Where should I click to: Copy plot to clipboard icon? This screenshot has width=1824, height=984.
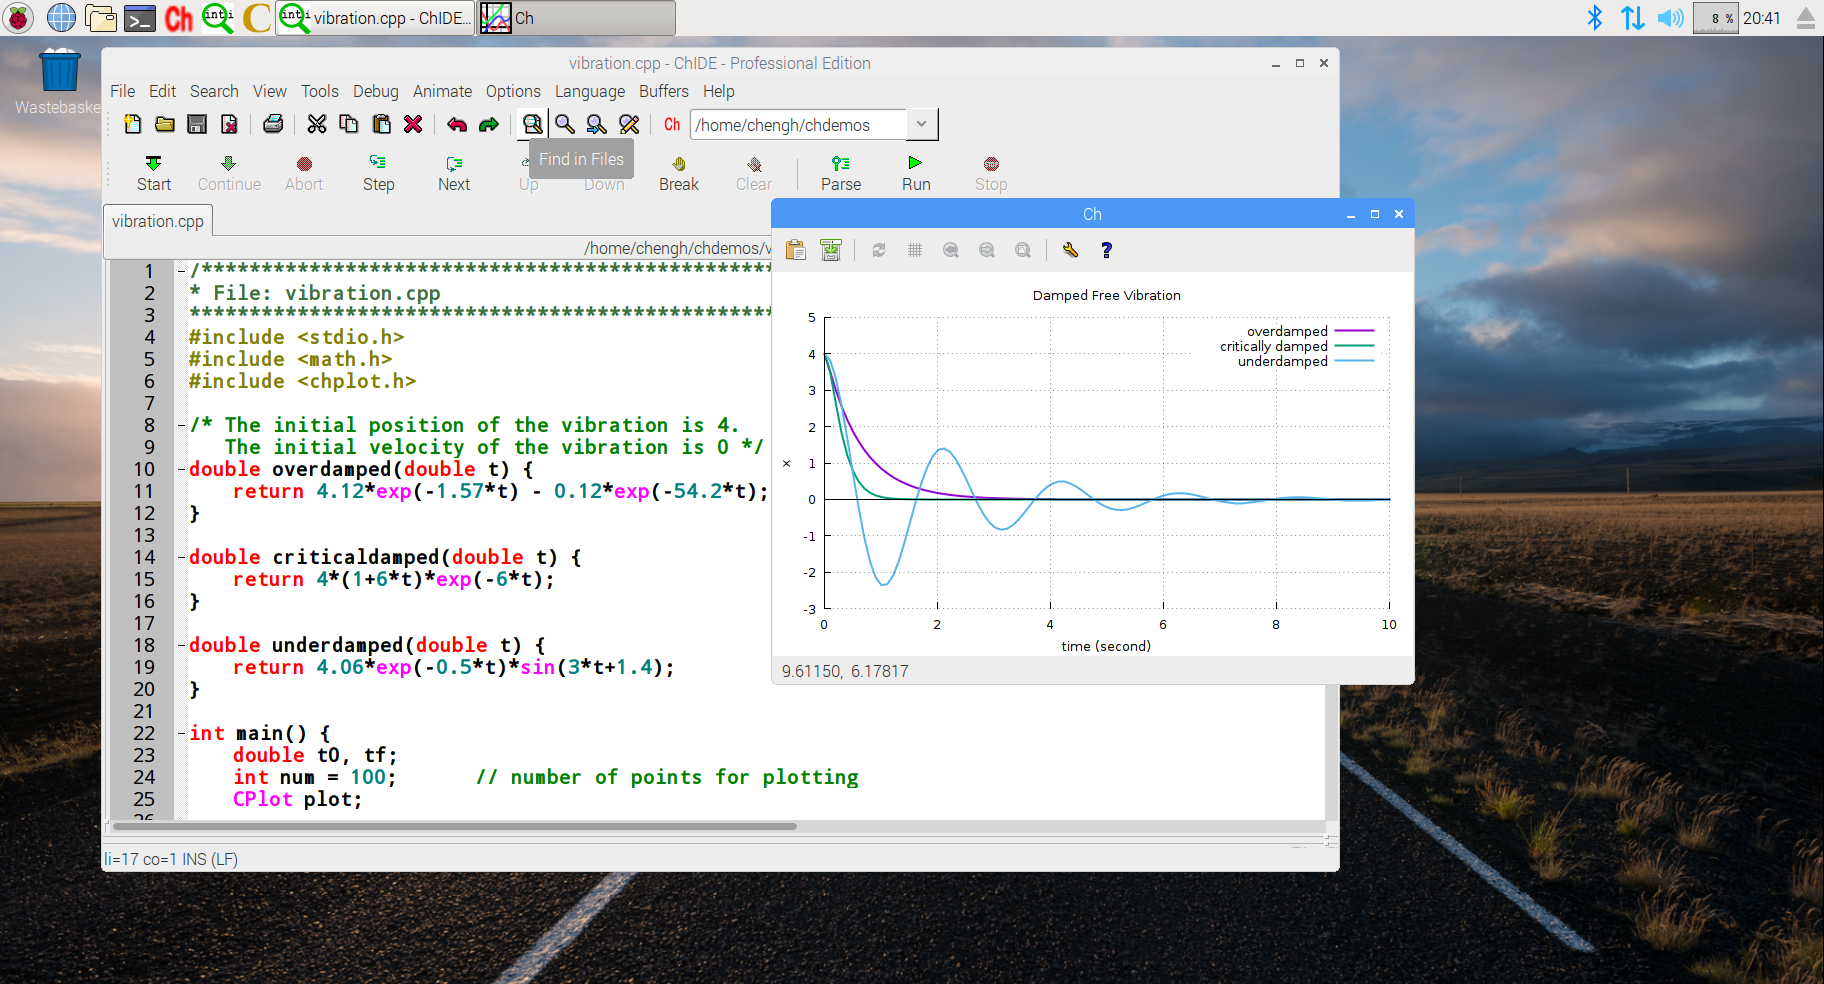click(x=796, y=250)
